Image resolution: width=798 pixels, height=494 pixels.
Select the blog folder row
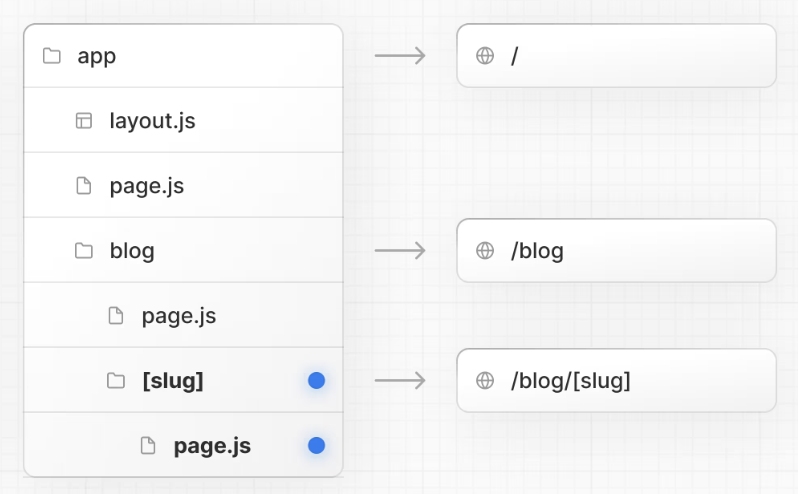[183, 251]
